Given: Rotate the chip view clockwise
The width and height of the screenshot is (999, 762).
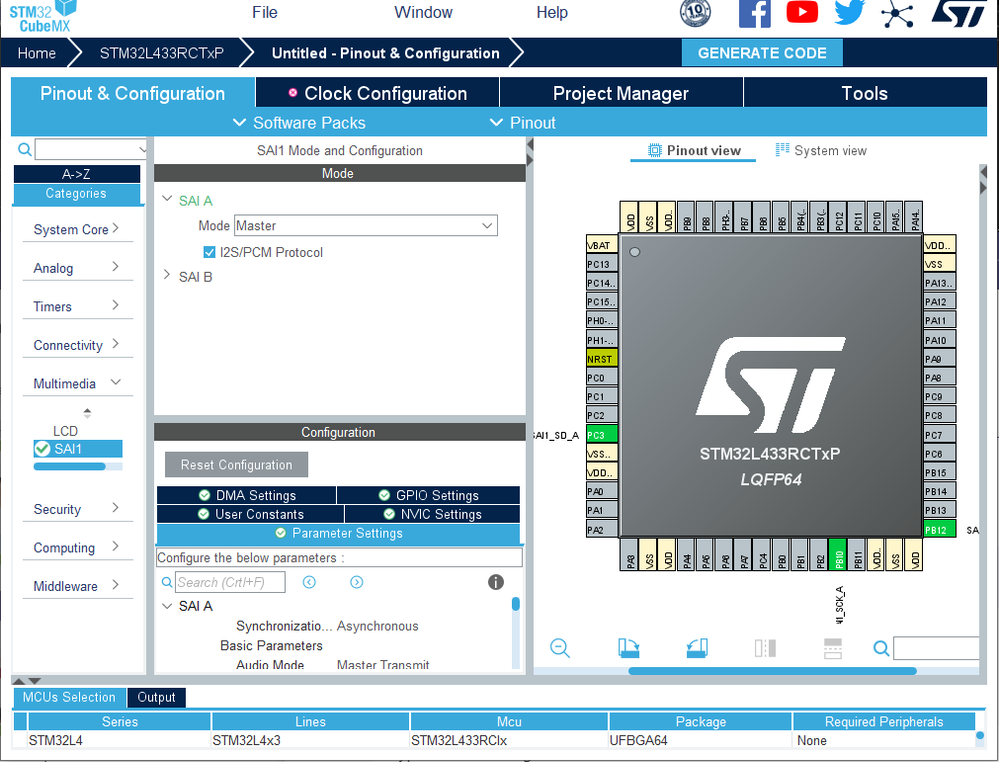Looking at the screenshot, I should click(x=629, y=648).
